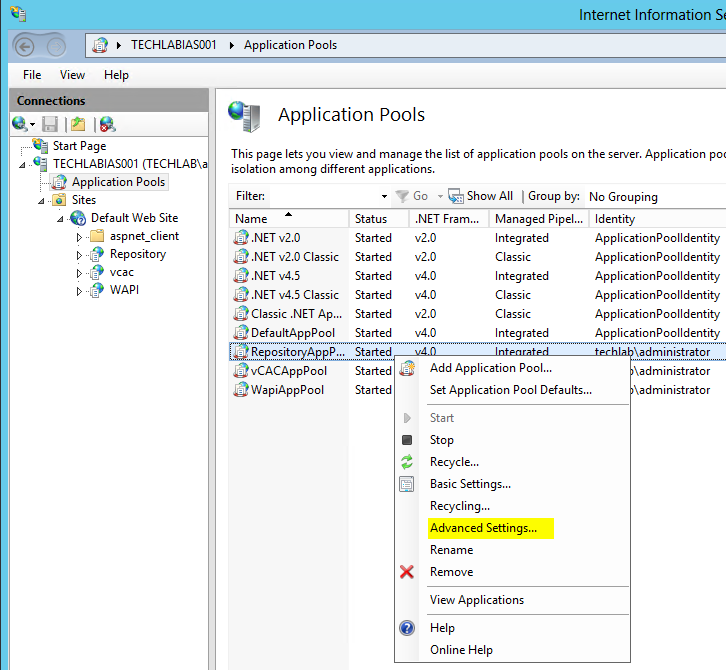Collapse the TECHLABIAS001 server node
Image resolution: width=726 pixels, height=670 pixels.
(22, 164)
